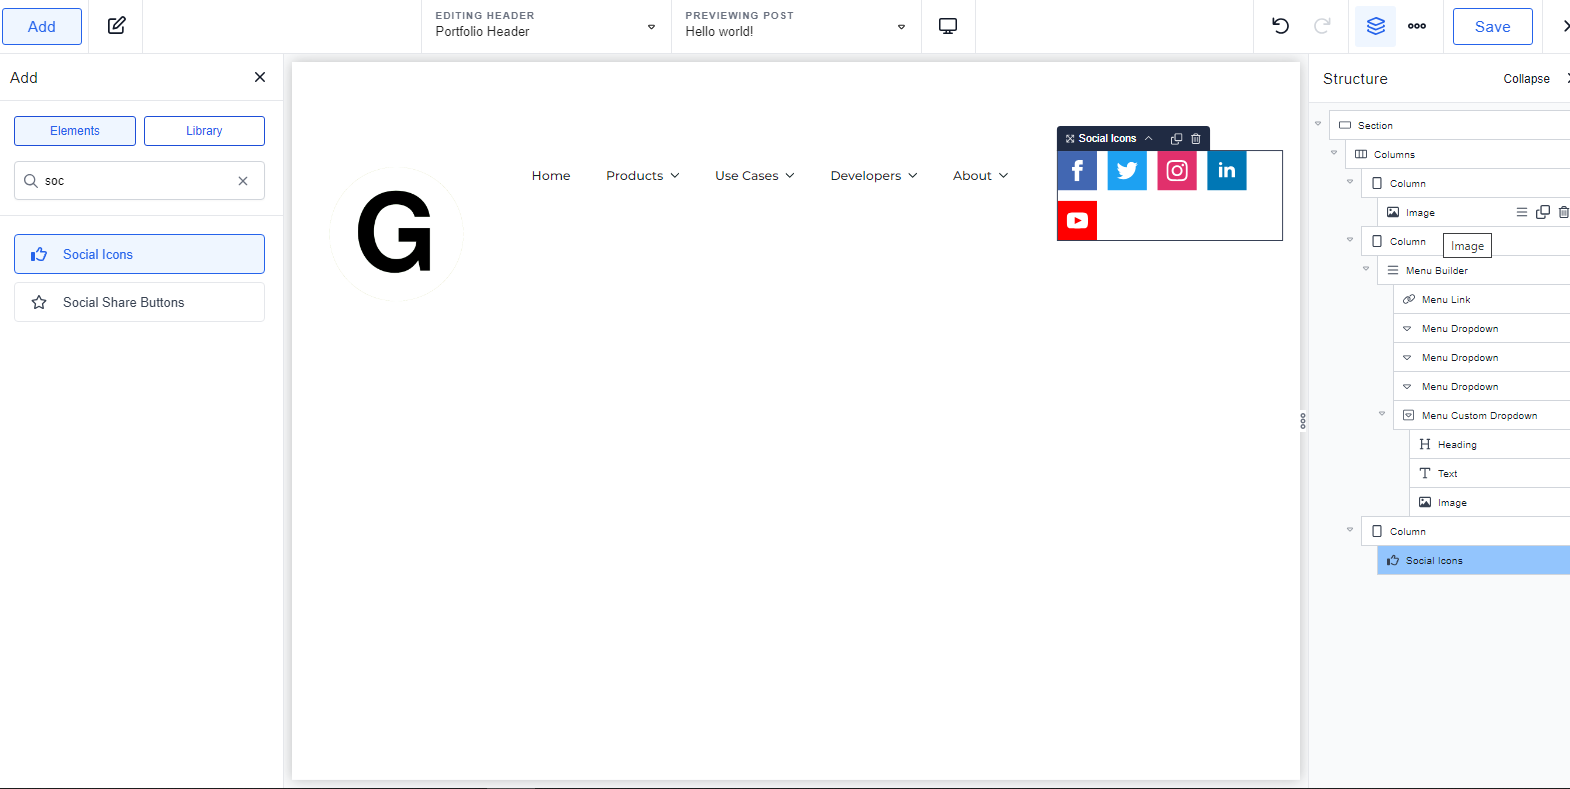Delete Social Icons element with trash icon
The width and height of the screenshot is (1570, 789).
pos(1196,139)
